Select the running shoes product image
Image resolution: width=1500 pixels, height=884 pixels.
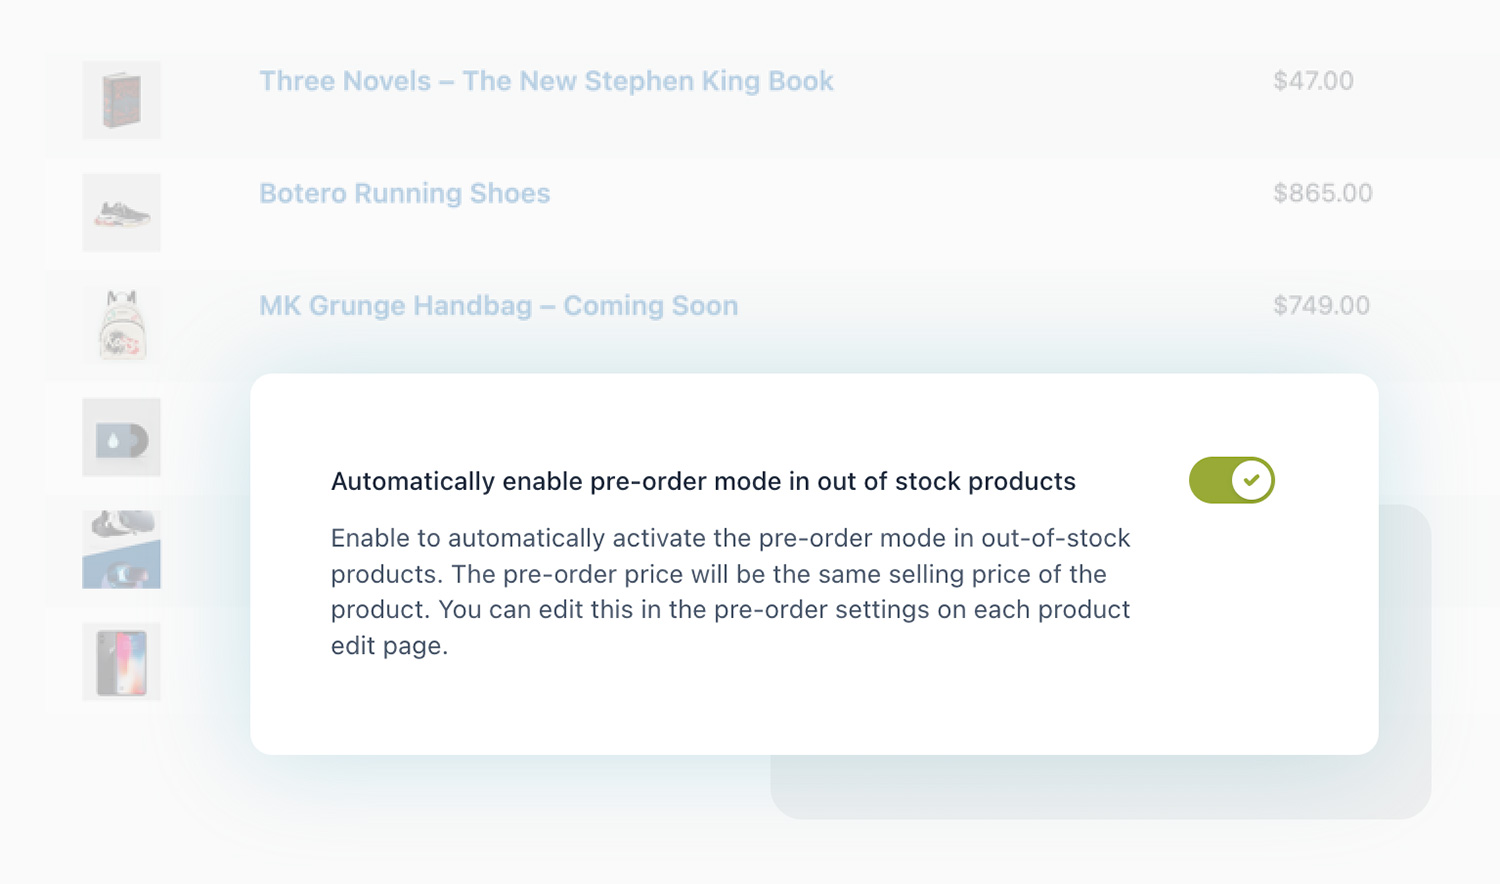pyautogui.click(x=120, y=212)
